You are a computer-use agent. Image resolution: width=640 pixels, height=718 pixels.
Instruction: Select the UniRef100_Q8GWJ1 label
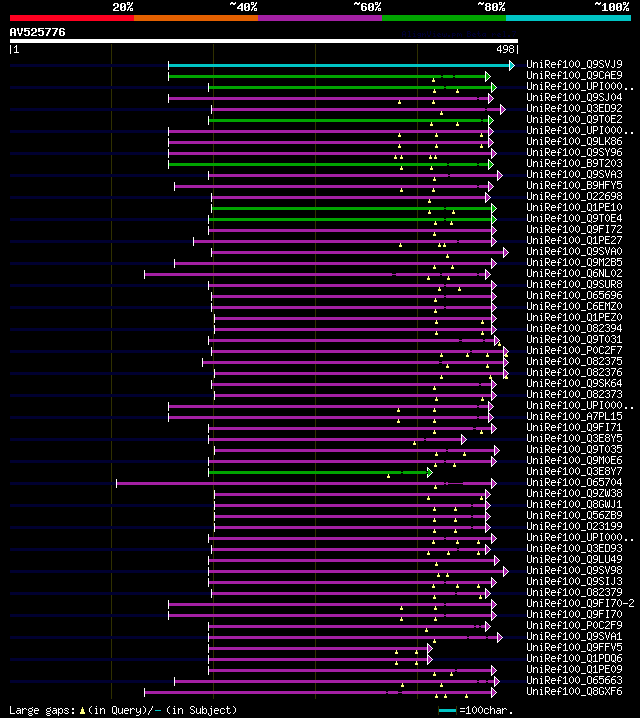[574, 504]
